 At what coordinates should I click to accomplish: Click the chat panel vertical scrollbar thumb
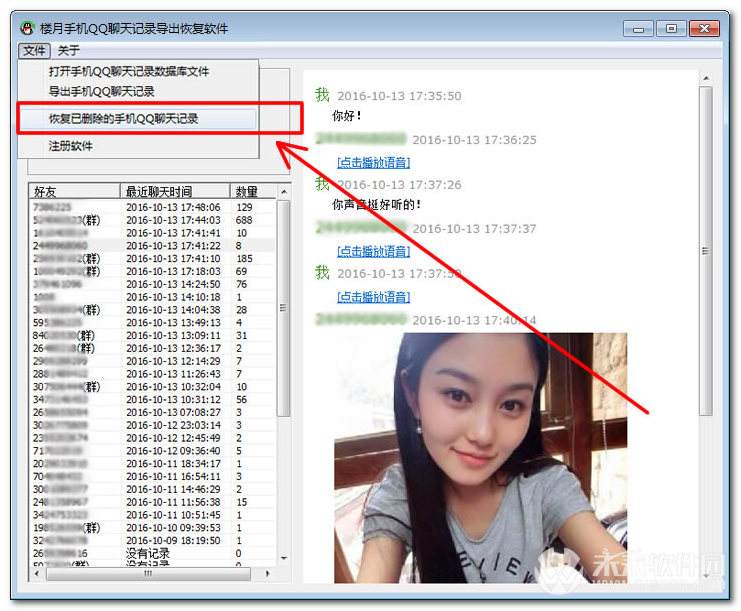tap(706, 251)
